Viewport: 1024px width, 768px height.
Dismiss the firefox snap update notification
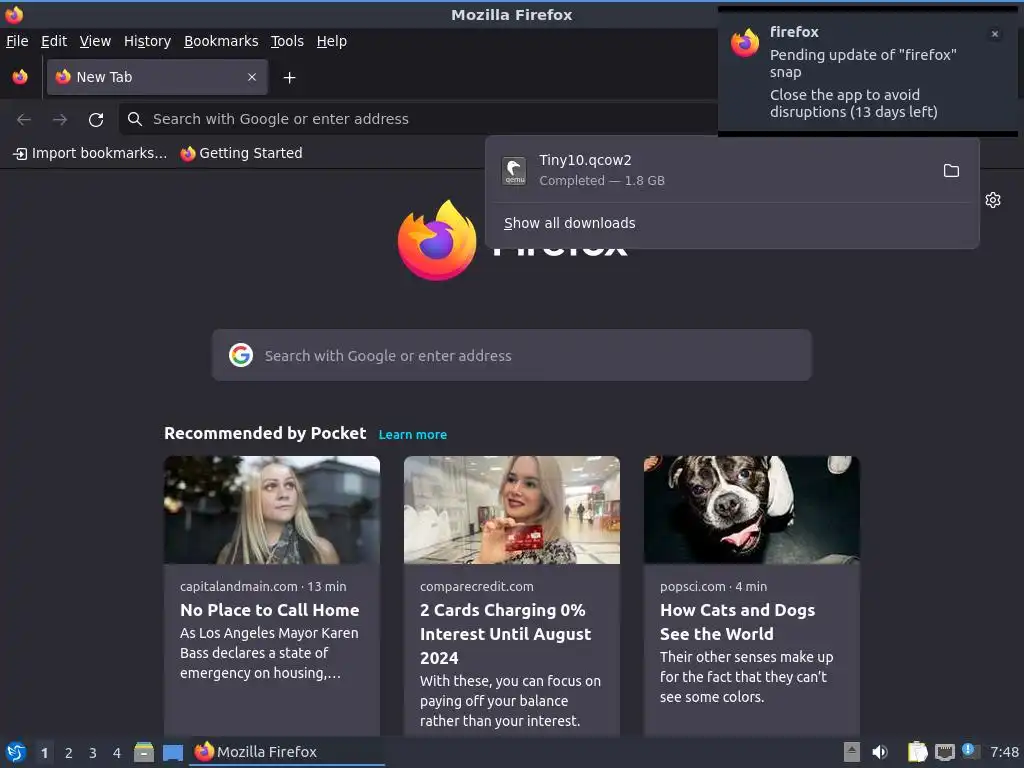995,34
